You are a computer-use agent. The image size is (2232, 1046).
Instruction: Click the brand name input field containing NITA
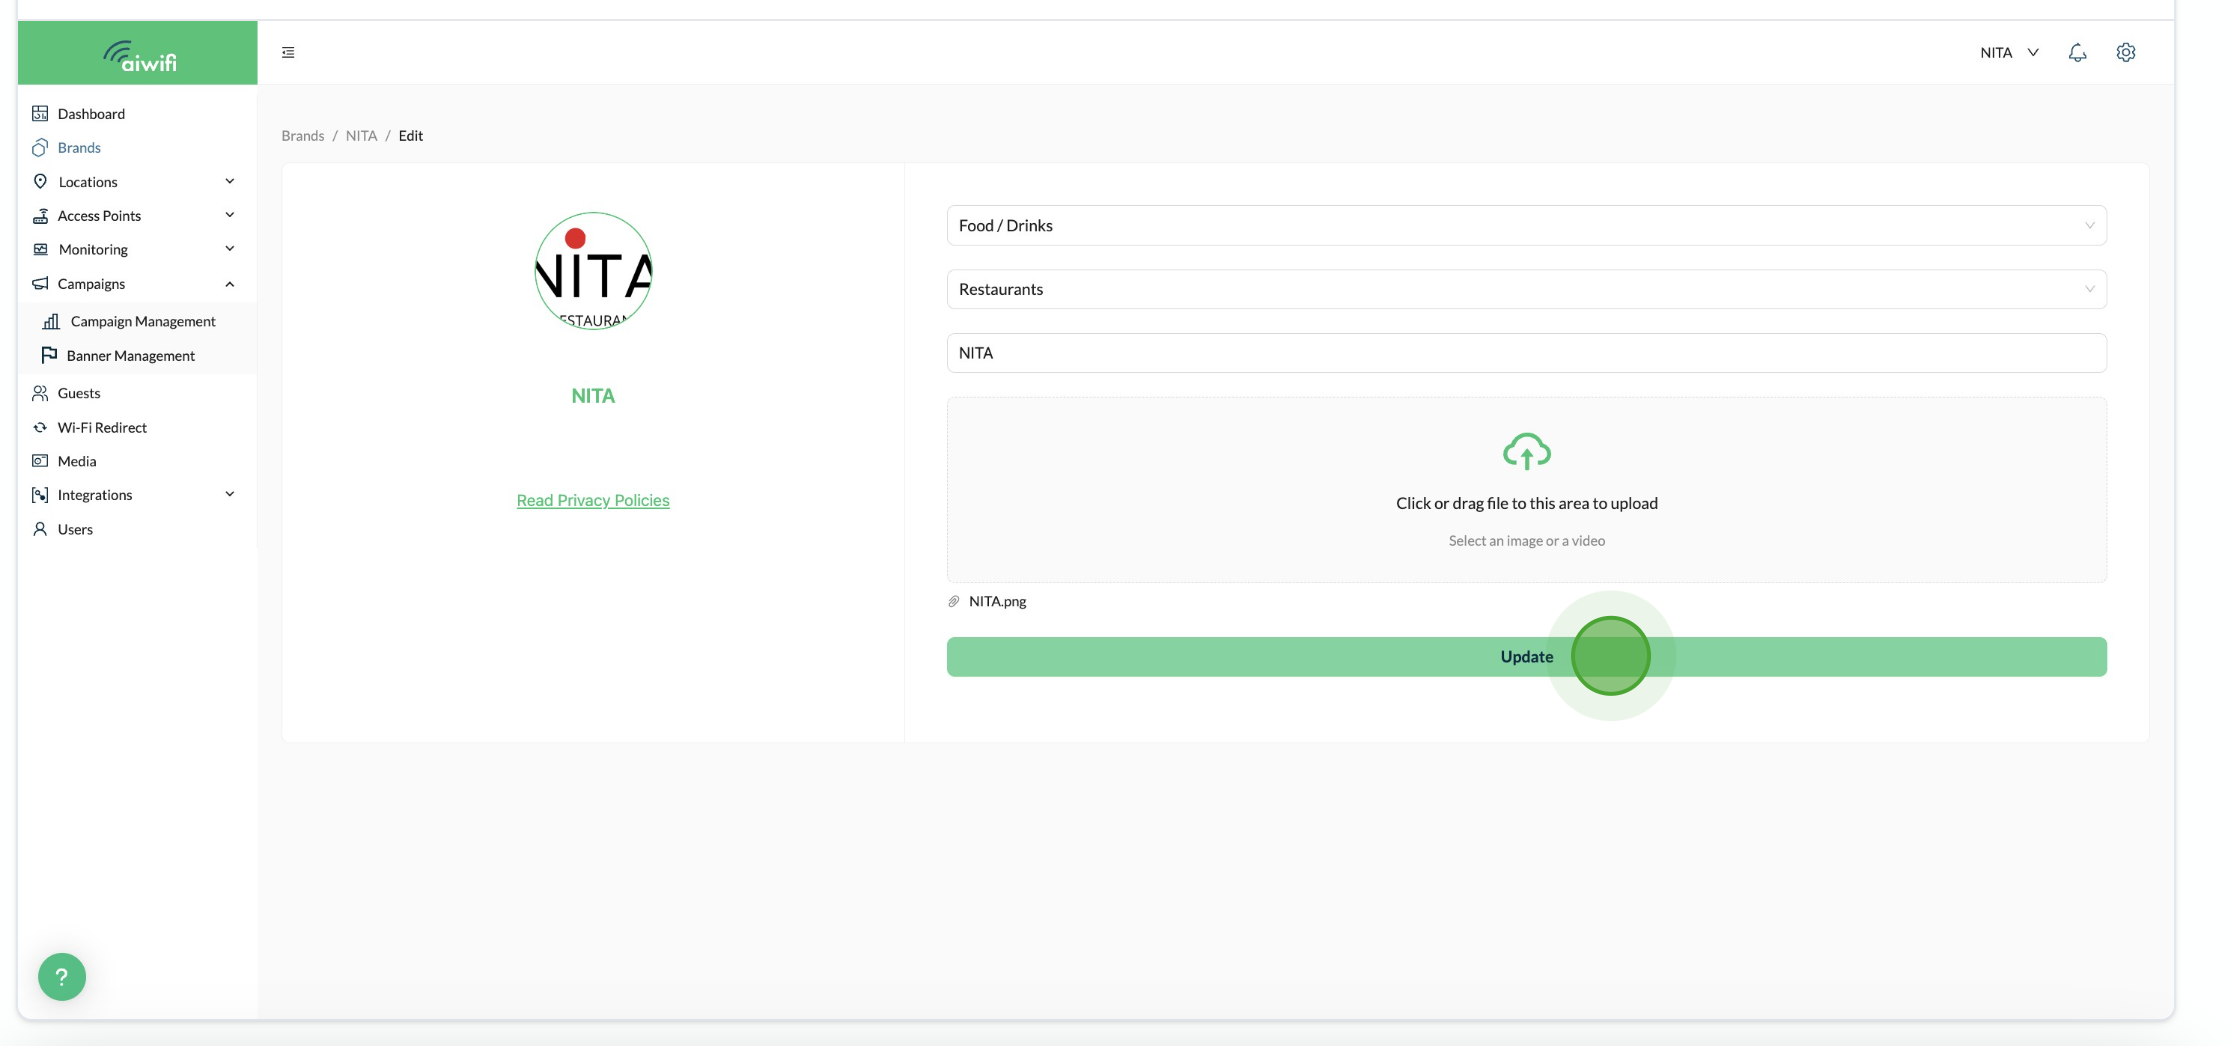[x=1526, y=353]
